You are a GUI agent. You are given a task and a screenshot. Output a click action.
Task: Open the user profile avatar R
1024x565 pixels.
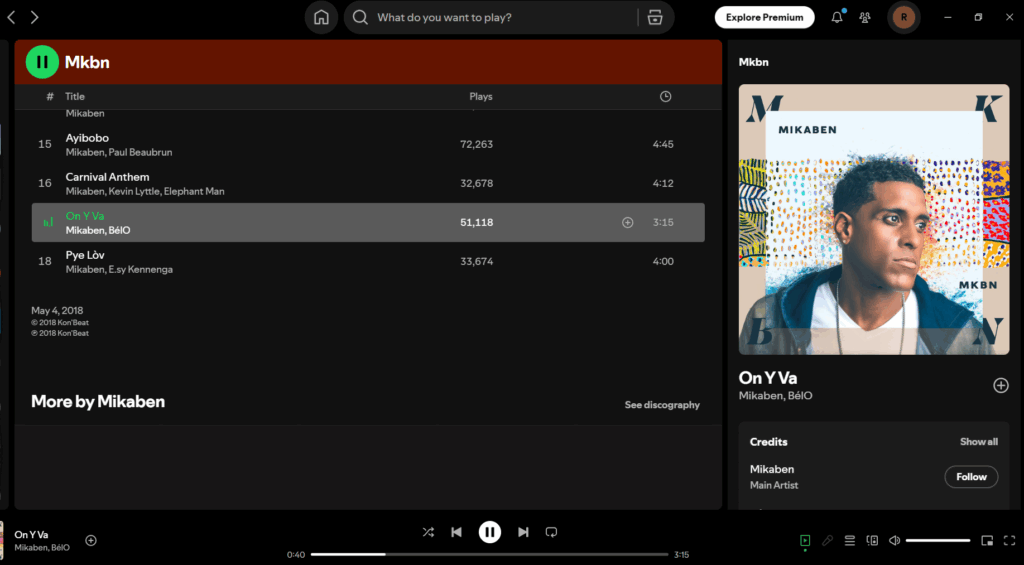pos(904,18)
